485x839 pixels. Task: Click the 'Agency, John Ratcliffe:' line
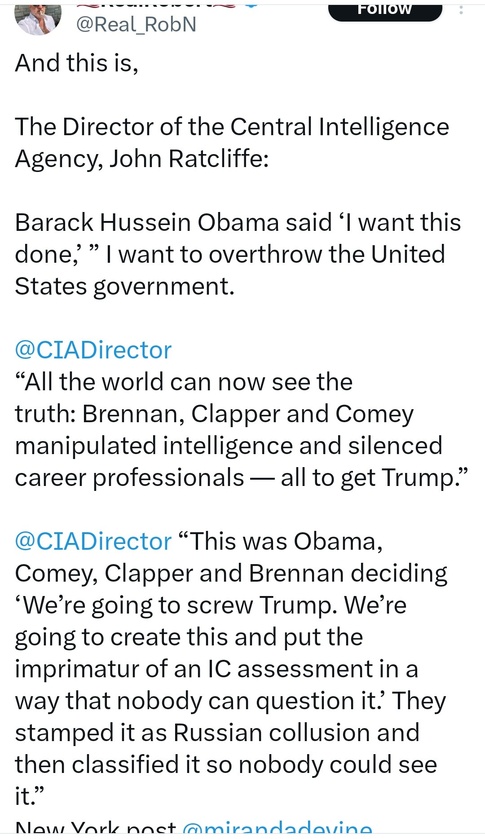[142, 159]
